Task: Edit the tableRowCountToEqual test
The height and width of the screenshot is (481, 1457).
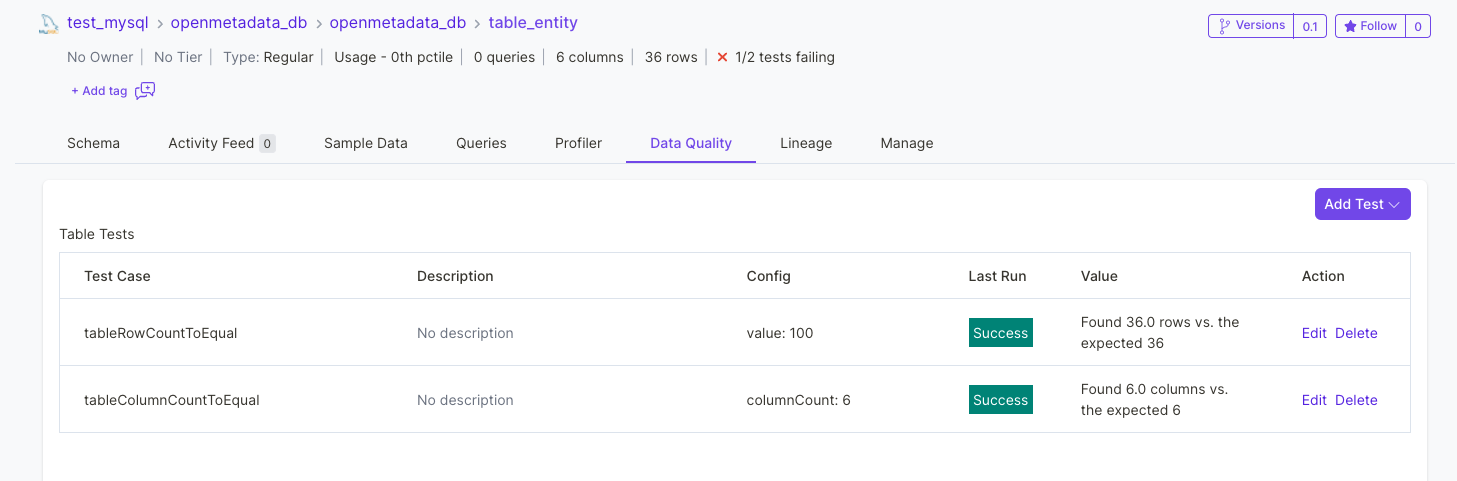Action: (1314, 333)
